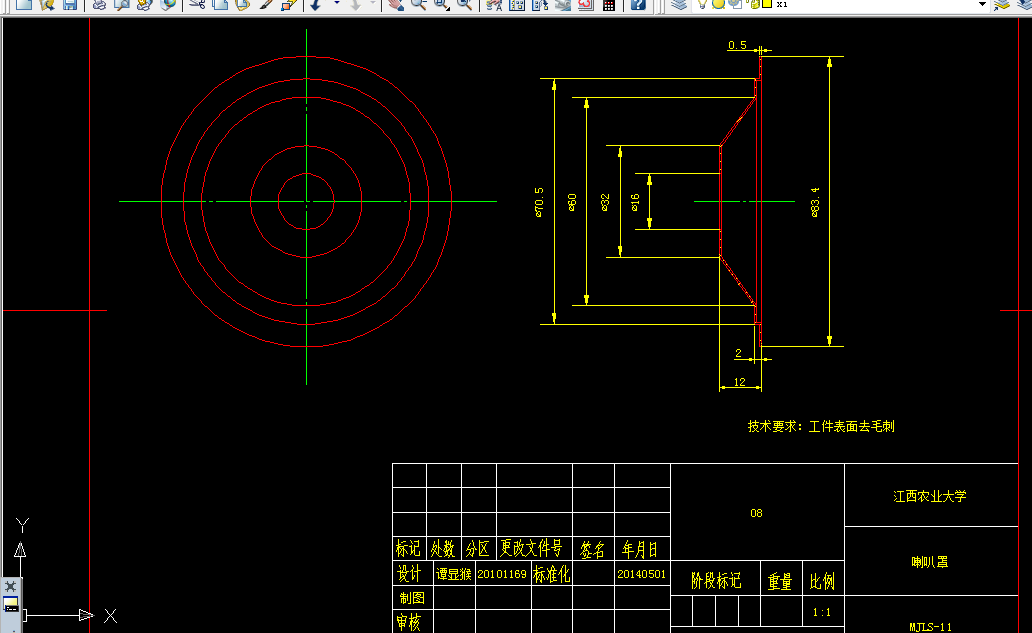Viewport: 1032px width, 633px height.
Task: Click the part name 喇叭罩 text
Action: click(929, 562)
